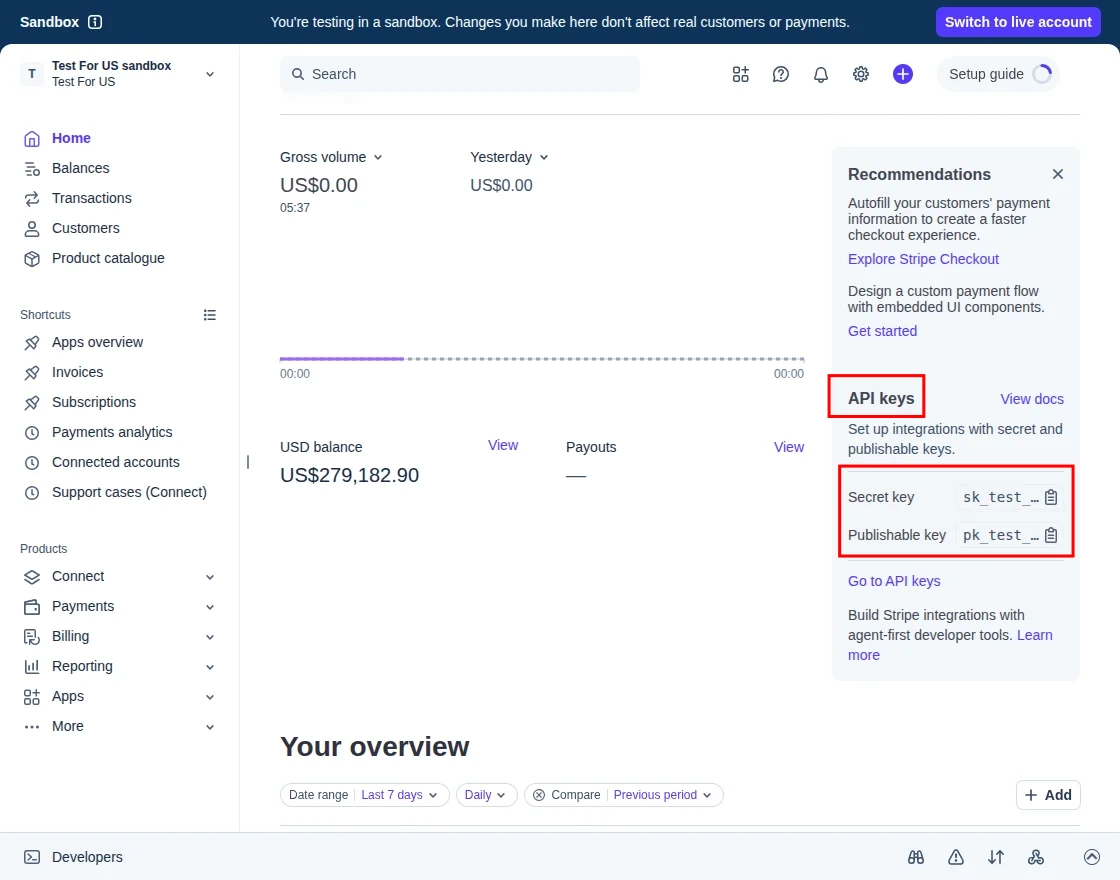Open the help question mark icon
The height and width of the screenshot is (880, 1120).
tap(781, 74)
